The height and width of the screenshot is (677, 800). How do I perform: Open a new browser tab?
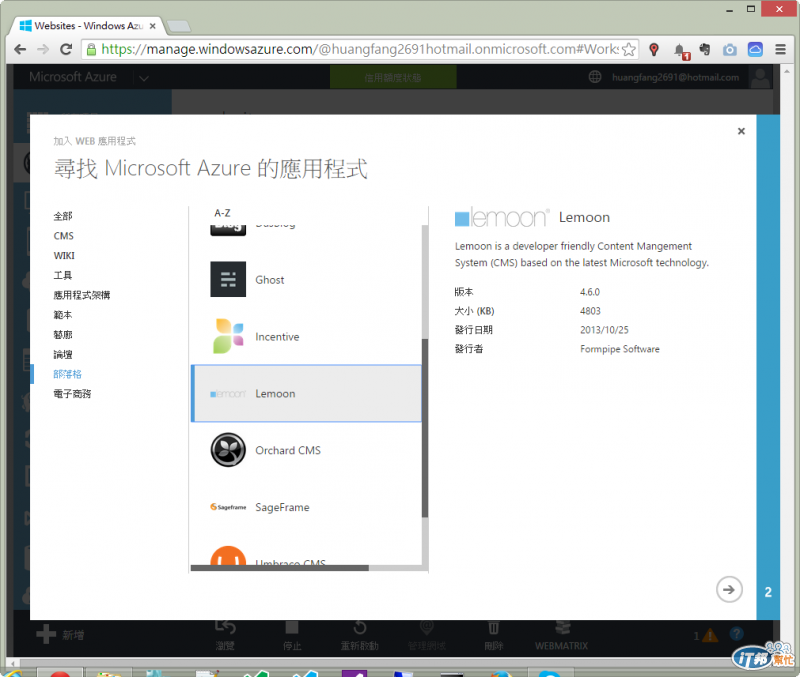click(179, 26)
